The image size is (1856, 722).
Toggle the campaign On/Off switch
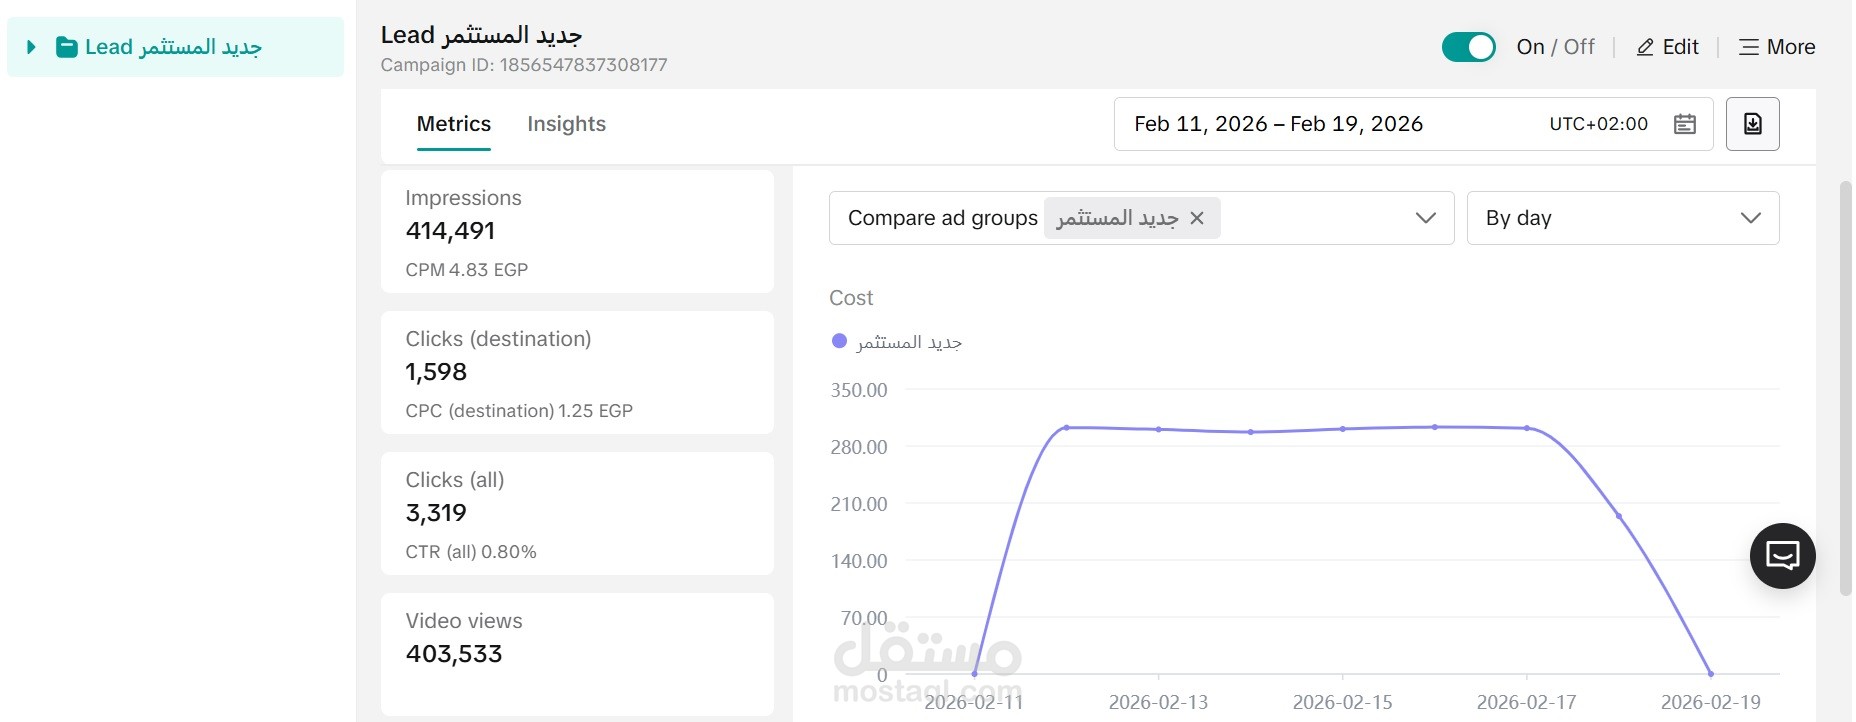(1468, 46)
